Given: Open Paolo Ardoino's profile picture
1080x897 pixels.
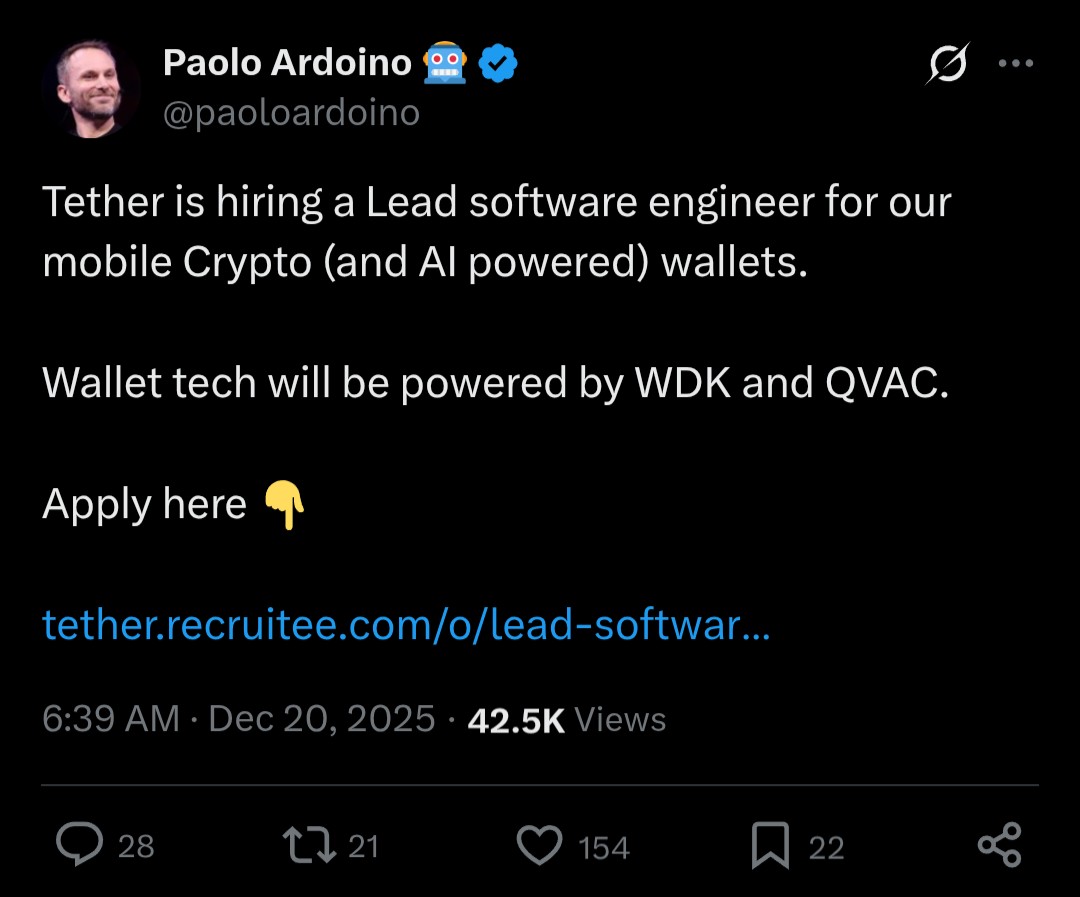Looking at the screenshot, I should click(x=92, y=90).
